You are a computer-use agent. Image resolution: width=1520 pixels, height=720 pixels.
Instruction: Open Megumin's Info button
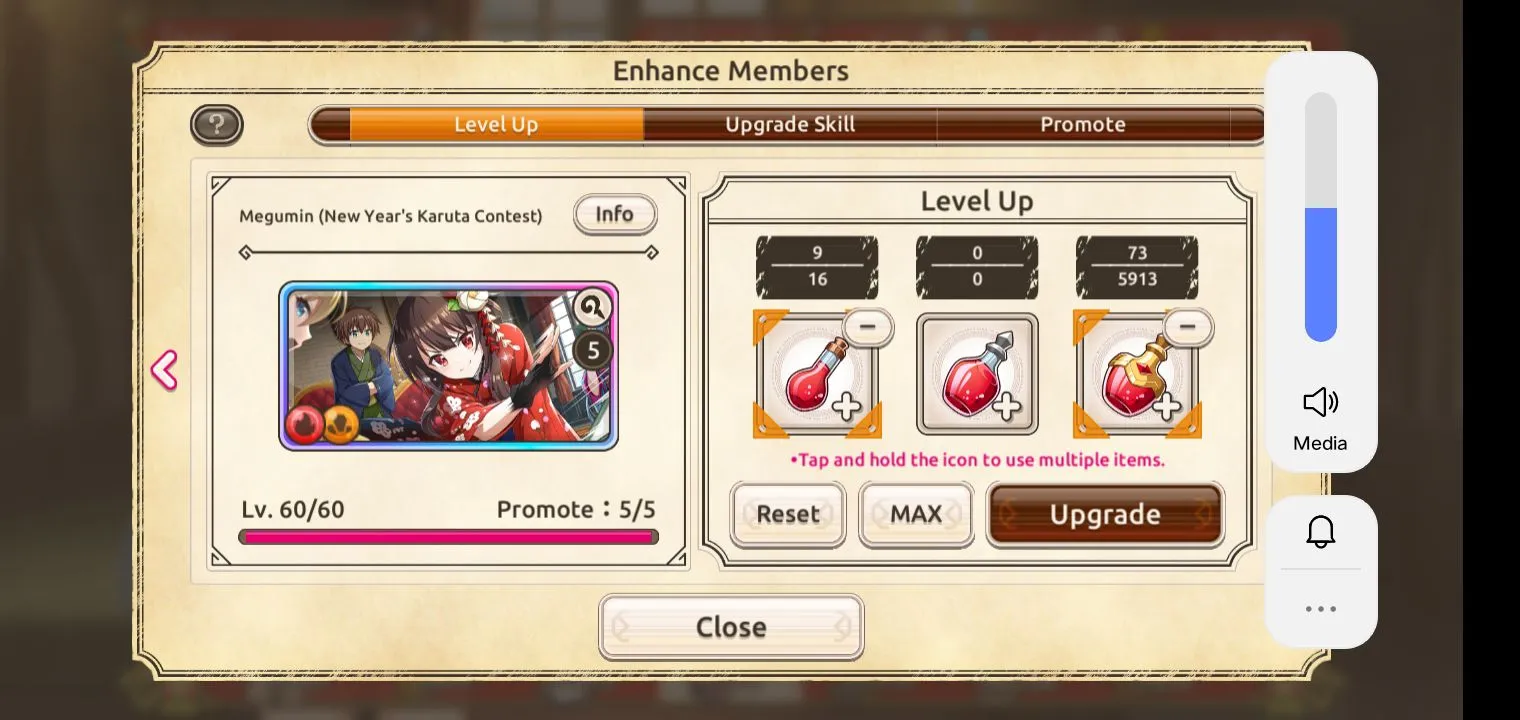click(615, 214)
